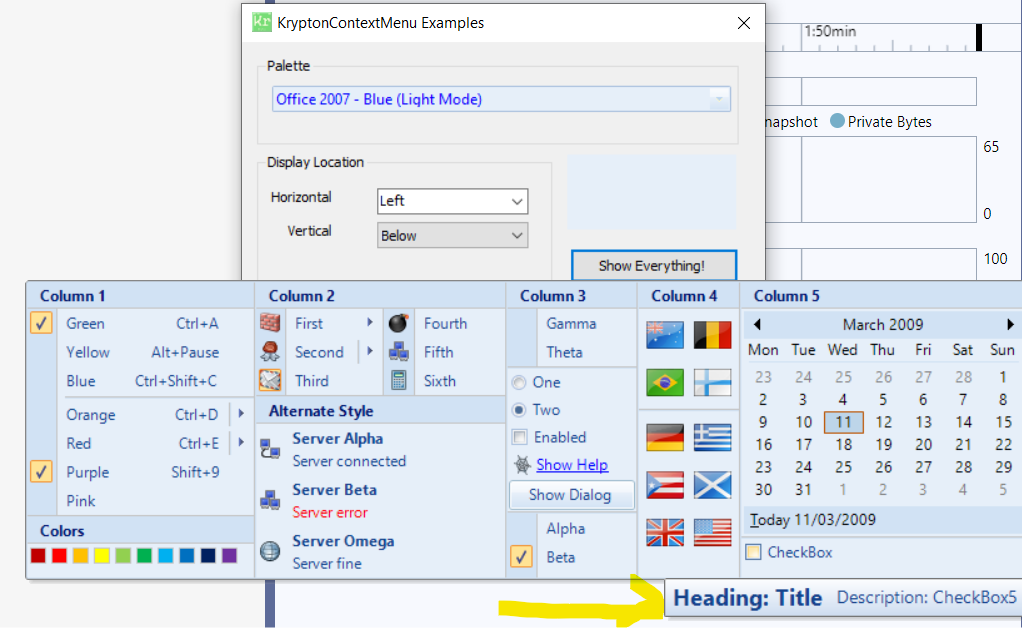Click the black bomb icon beside Fourth
Viewport: 1022px width, 633px height.
coord(398,323)
